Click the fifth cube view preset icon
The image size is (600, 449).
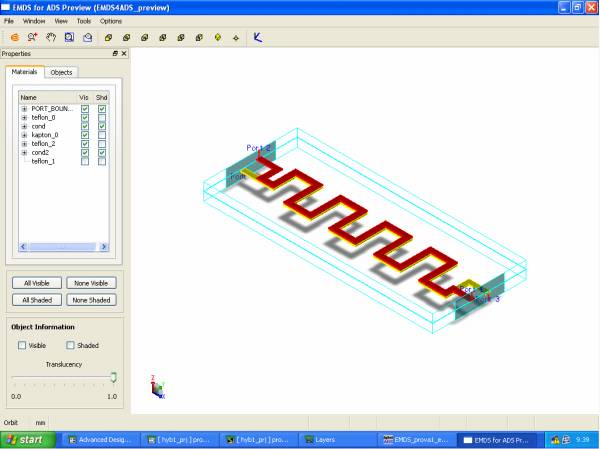(x=181, y=38)
